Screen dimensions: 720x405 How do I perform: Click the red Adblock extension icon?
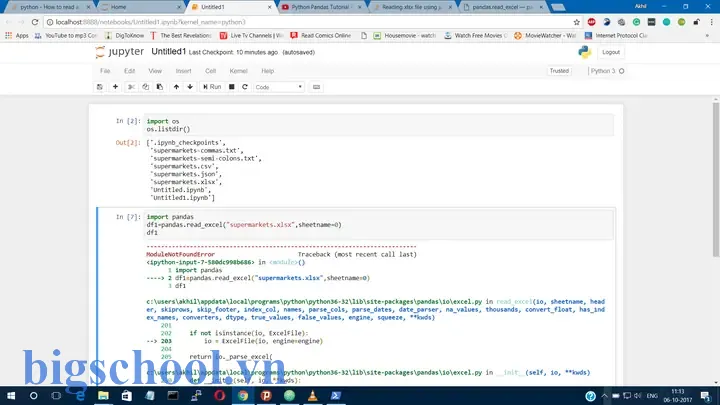pyautogui.click(x=591, y=22)
